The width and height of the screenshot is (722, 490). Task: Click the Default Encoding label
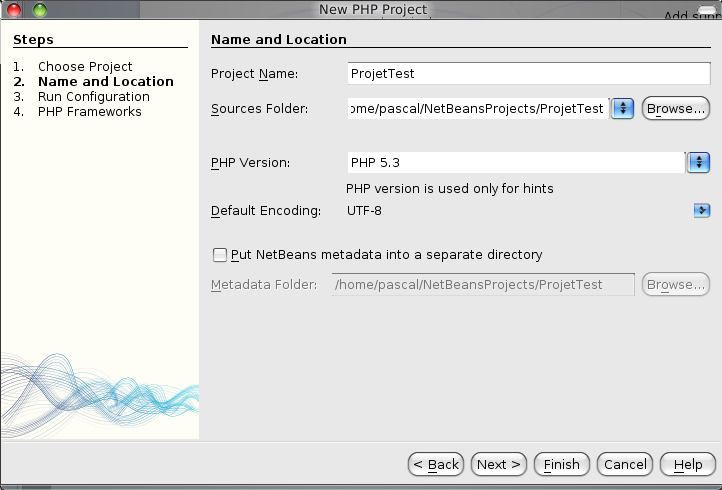(x=266, y=211)
